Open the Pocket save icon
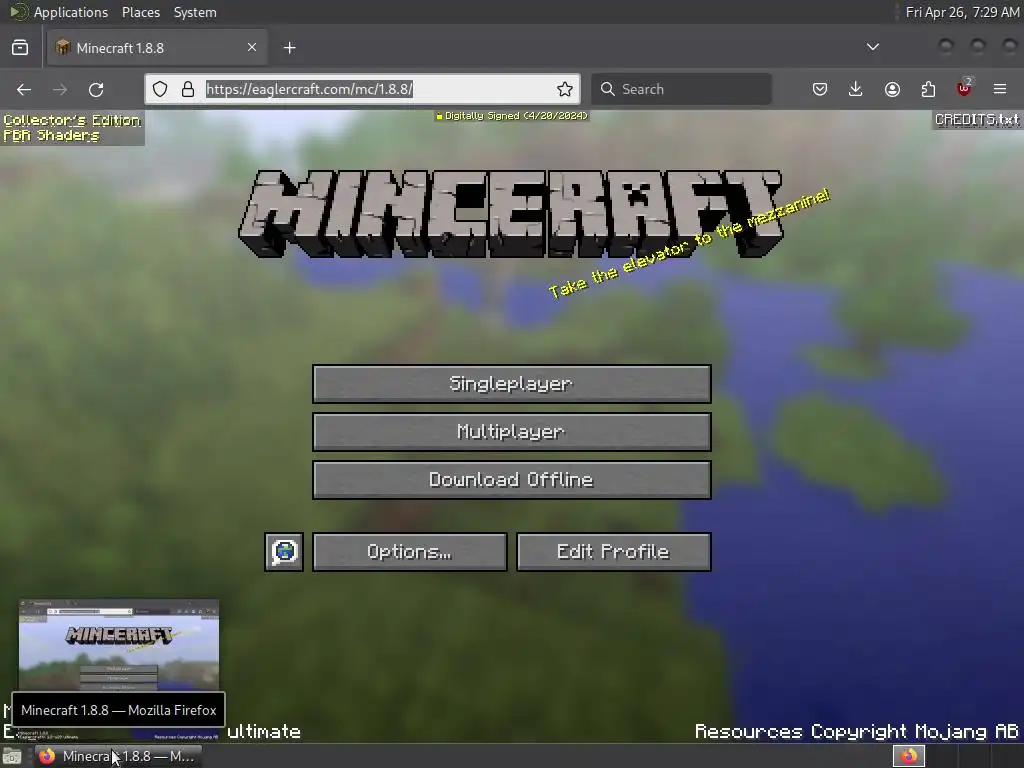The image size is (1024, 768). coord(820,89)
